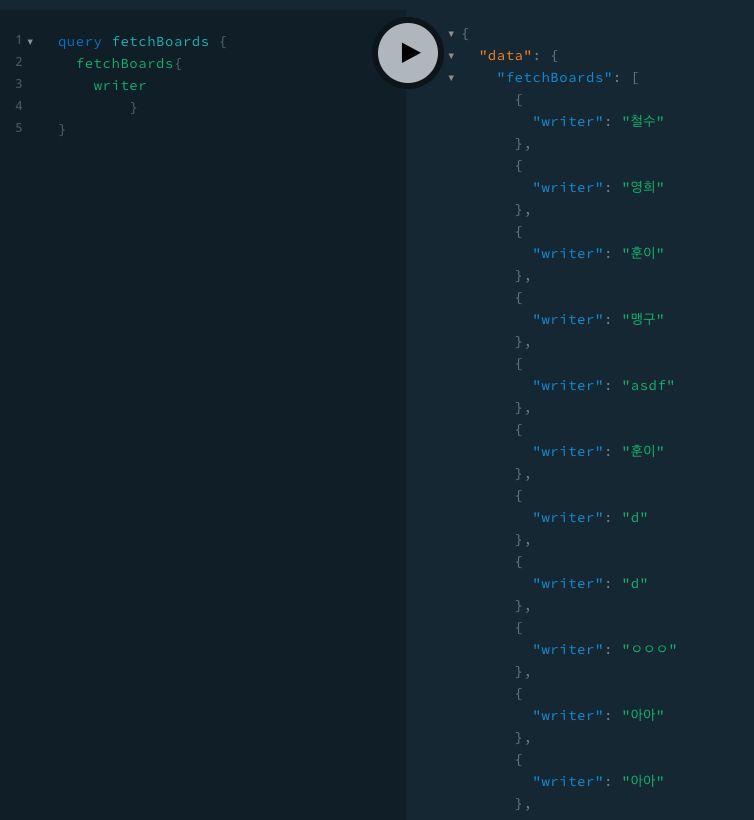
Task: Click the "data" key in the response
Action: (x=505, y=56)
